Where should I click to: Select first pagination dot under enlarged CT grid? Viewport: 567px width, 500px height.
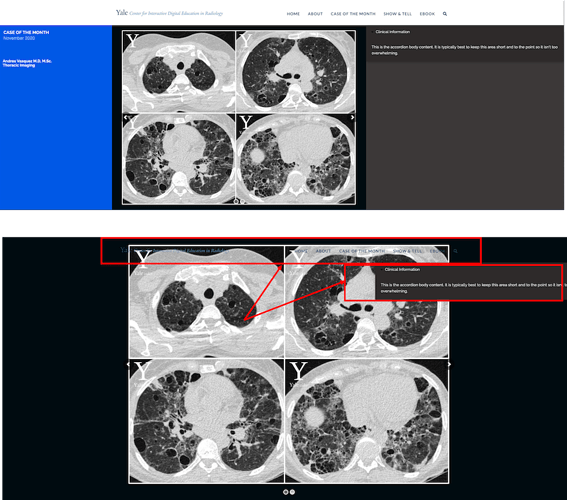[x=286, y=492]
